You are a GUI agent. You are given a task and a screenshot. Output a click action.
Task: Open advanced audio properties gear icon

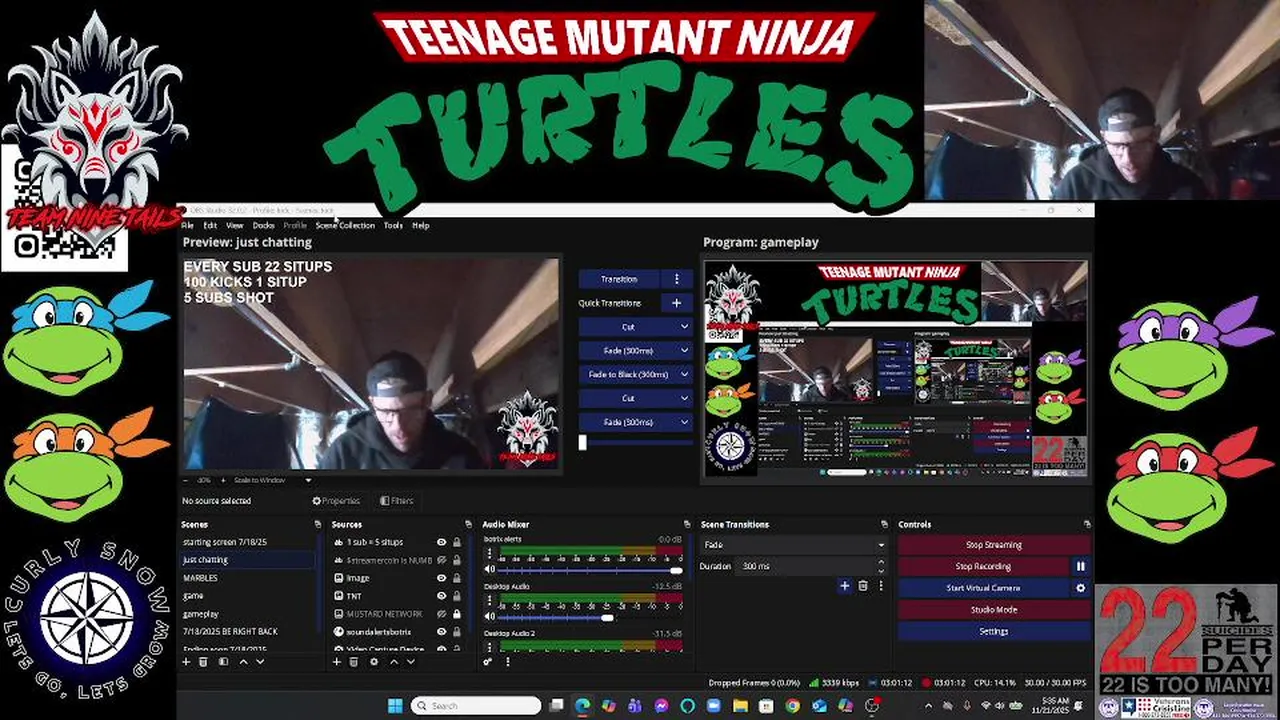point(488,662)
